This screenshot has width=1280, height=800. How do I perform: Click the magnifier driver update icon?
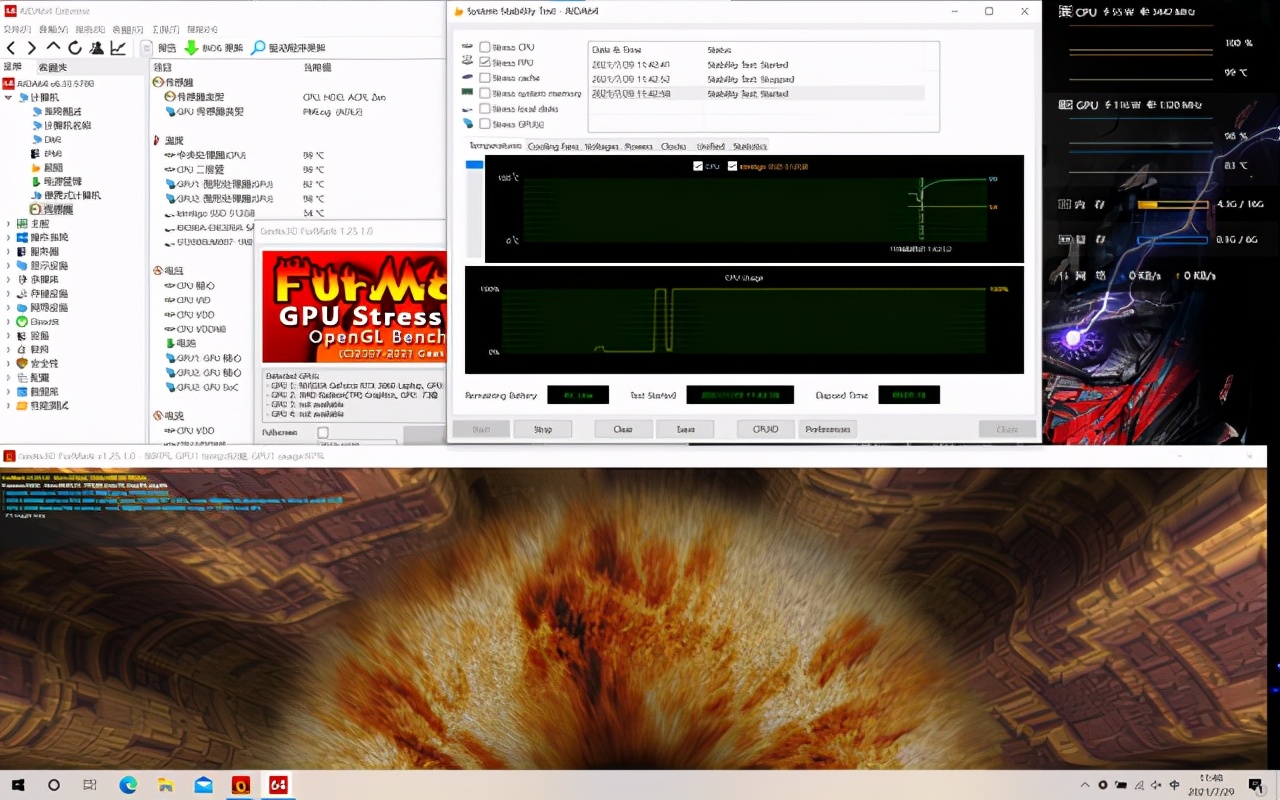point(258,48)
